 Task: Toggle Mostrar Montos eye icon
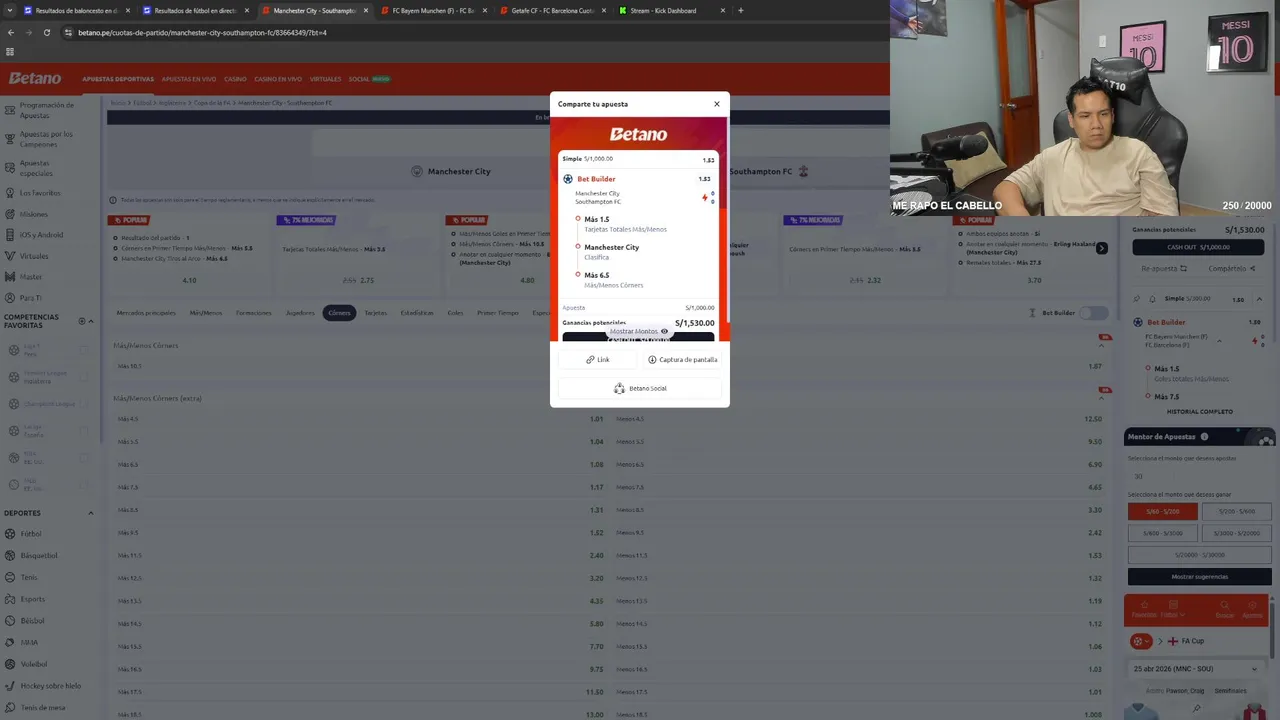click(664, 331)
